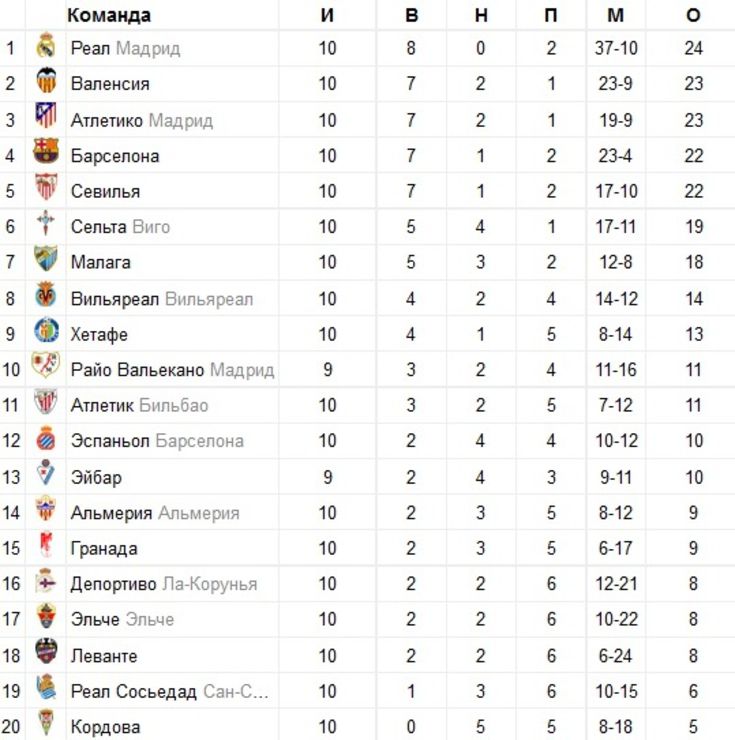This screenshot has height=740, width=735.
Task: Click the Valencia bat crest icon
Action: pos(46,81)
